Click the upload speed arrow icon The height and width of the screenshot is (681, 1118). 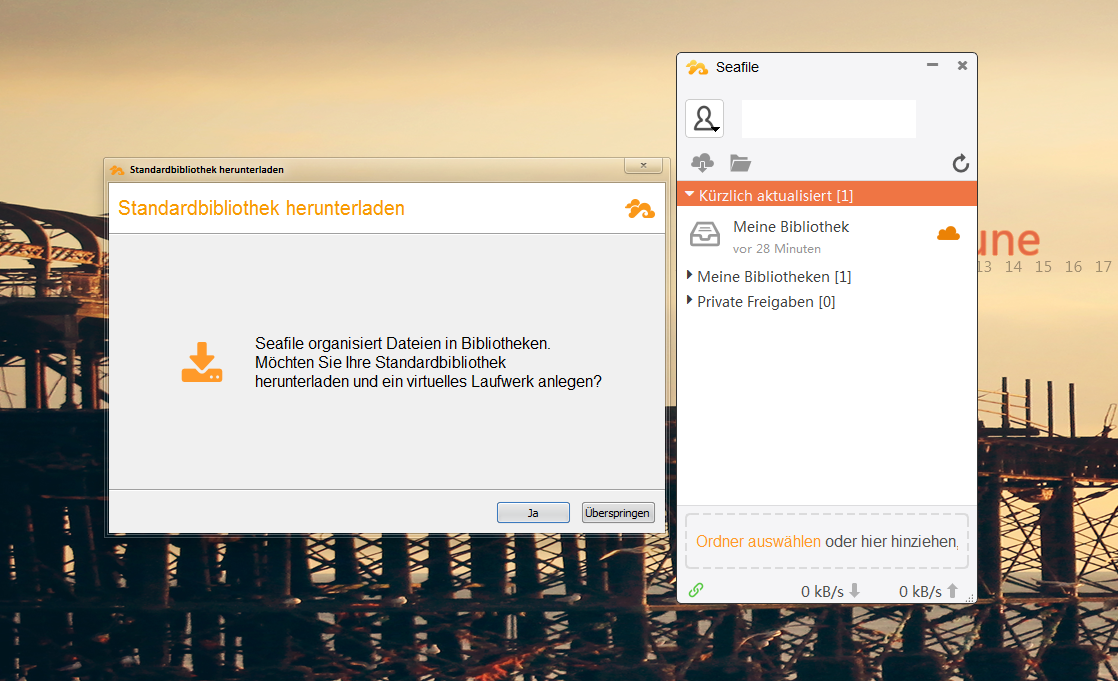953,590
